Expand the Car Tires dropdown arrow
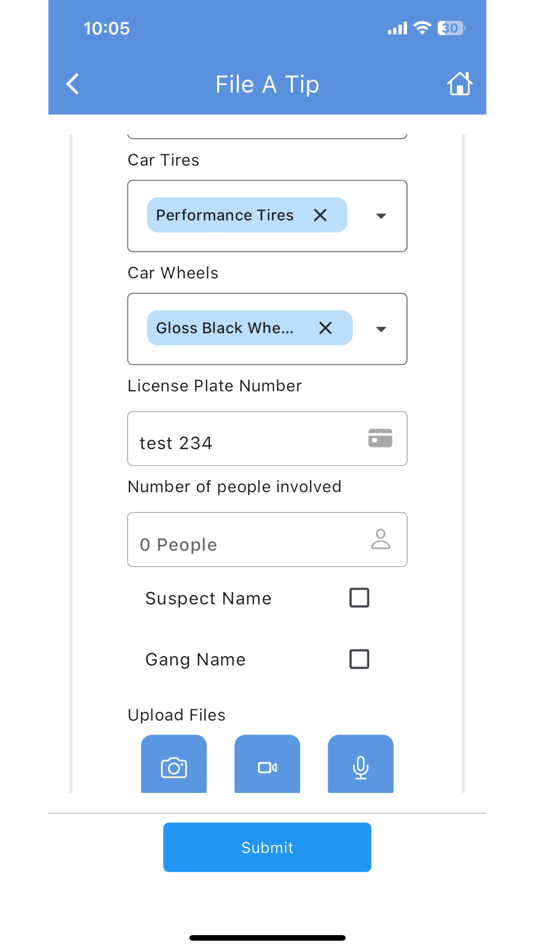Screen dimensions: 534x950 (381, 216)
